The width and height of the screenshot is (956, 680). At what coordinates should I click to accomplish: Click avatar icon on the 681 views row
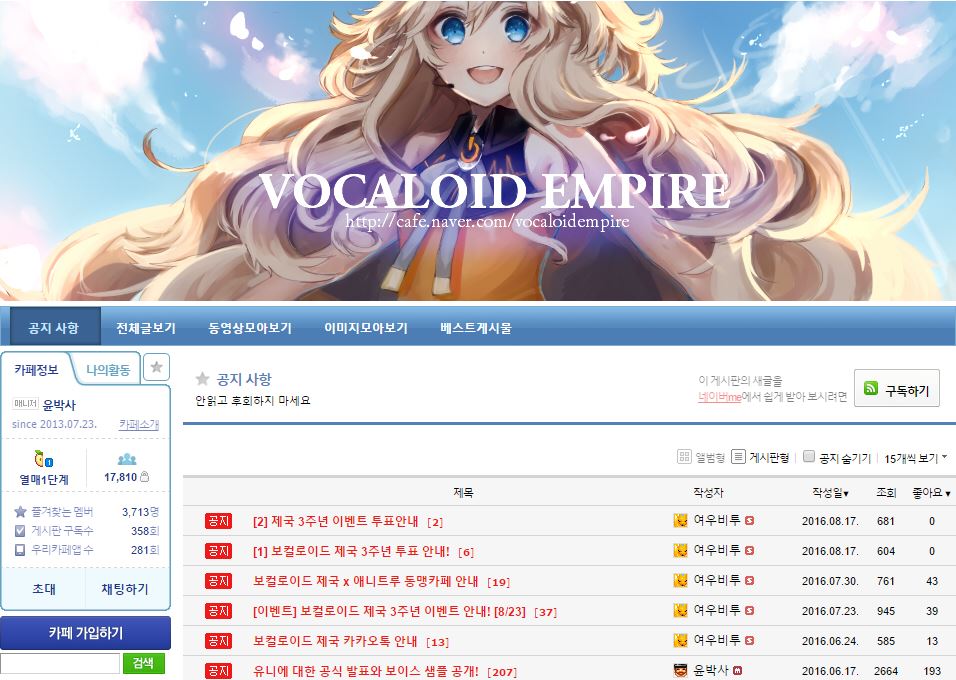[680, 520]
